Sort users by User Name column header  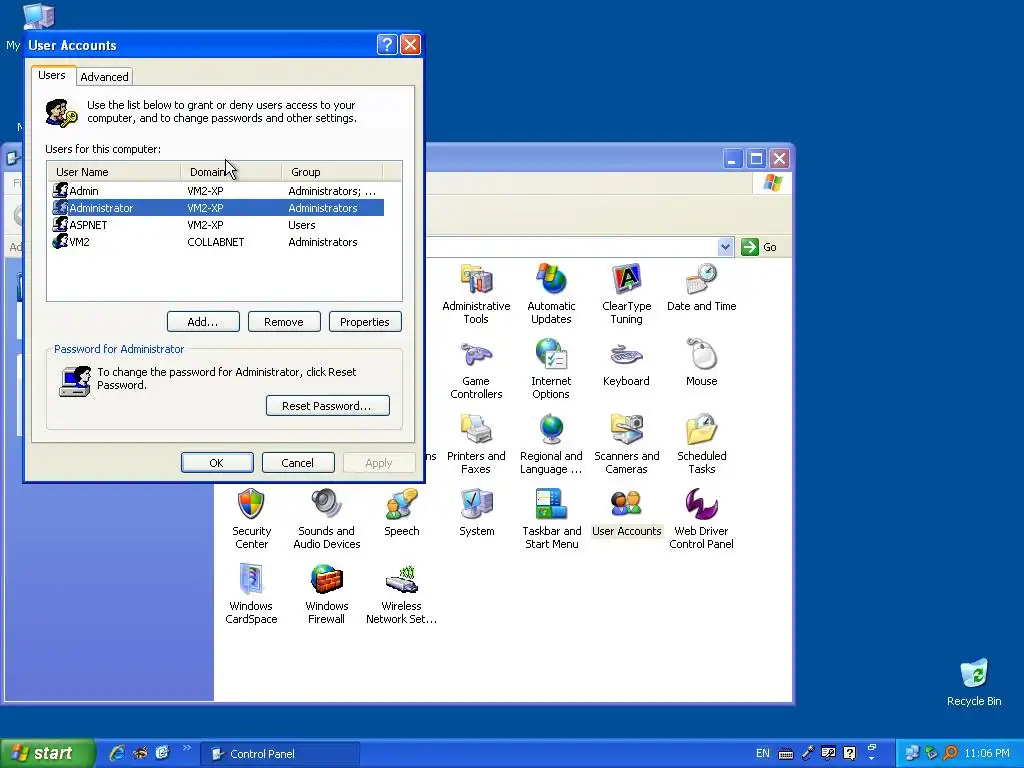[114, 172]
